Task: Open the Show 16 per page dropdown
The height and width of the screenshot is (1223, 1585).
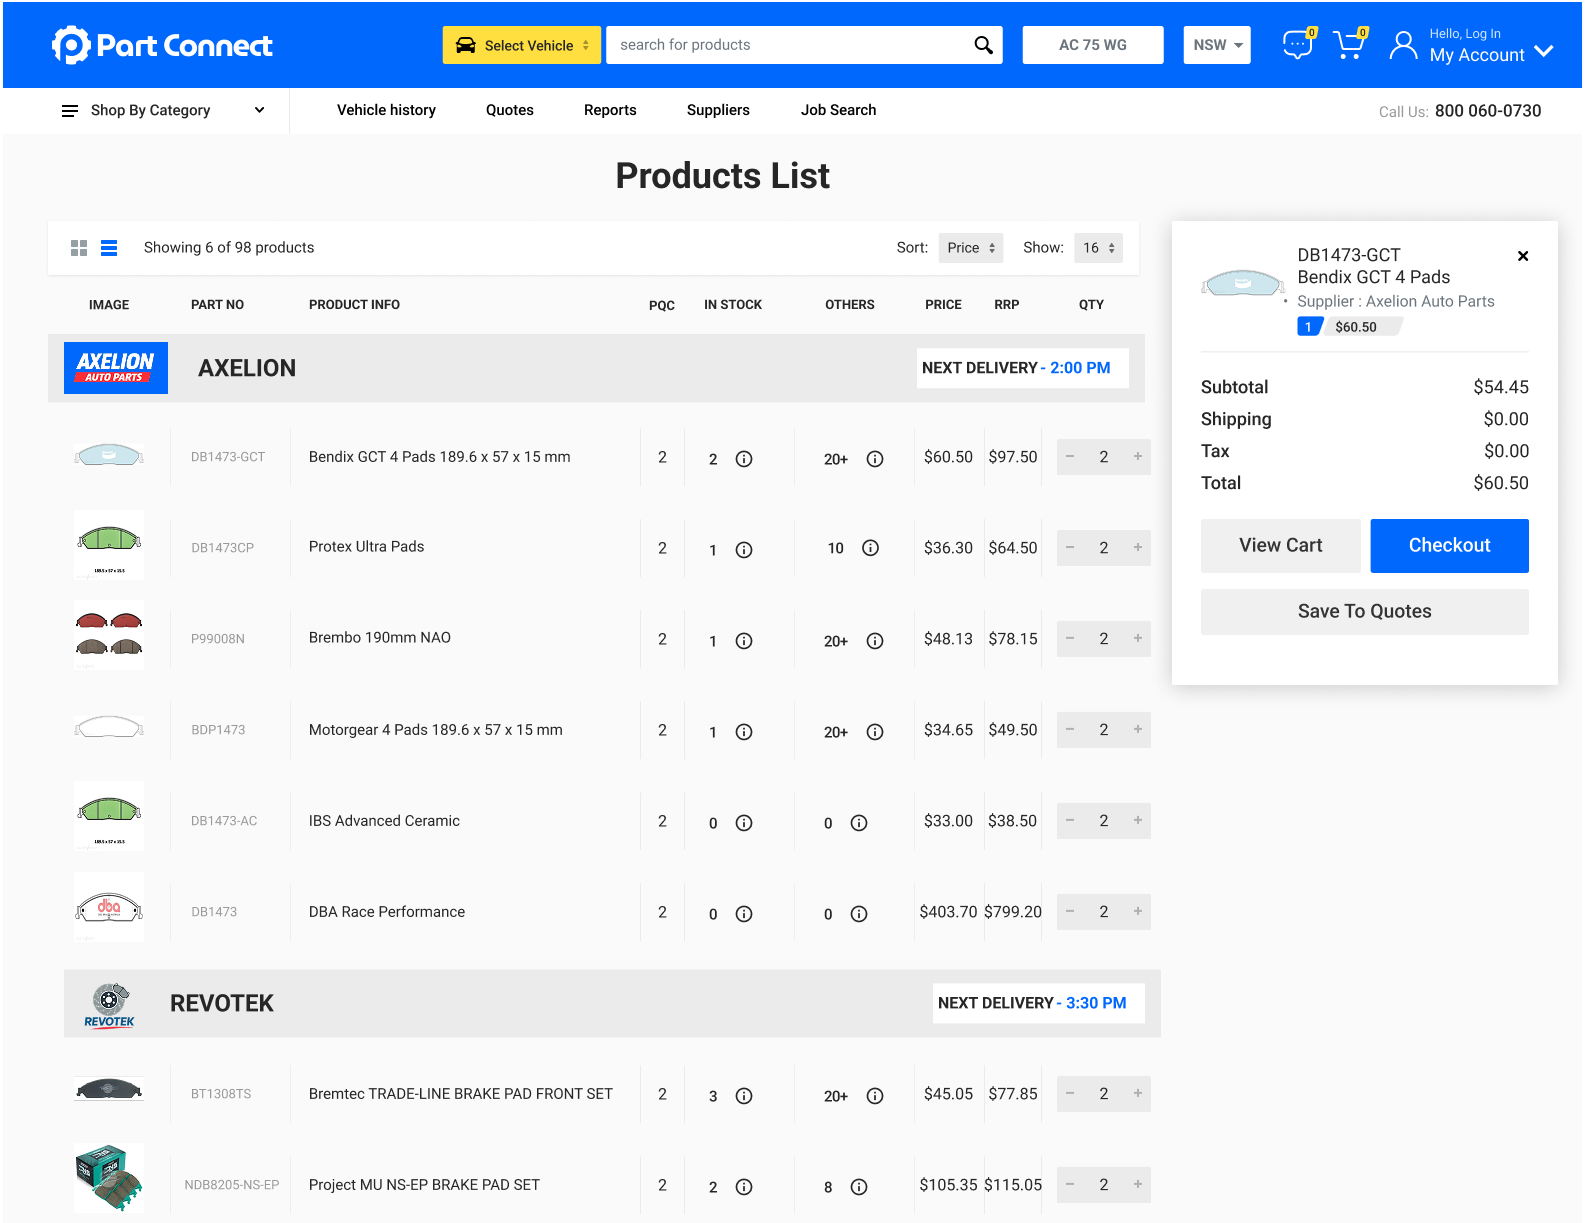Action: coord(1098,248)
